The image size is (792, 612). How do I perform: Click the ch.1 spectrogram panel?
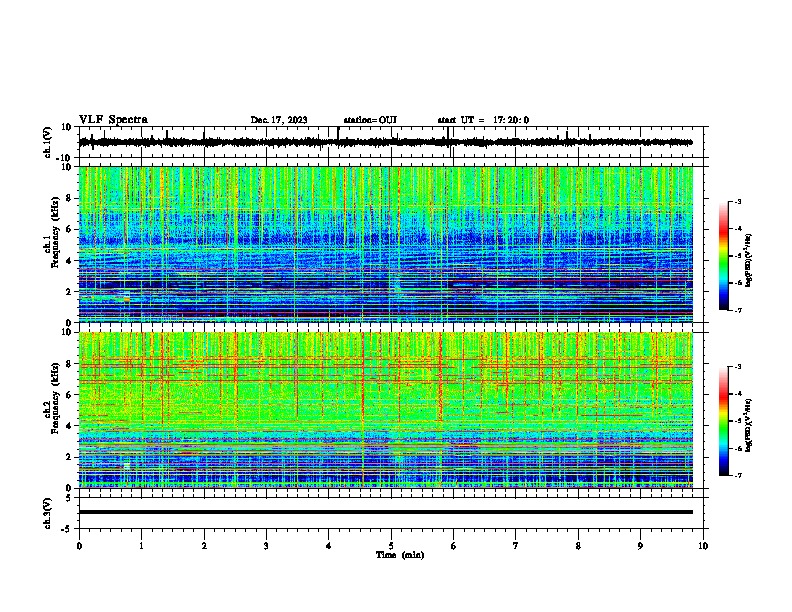tap(386, 244)
